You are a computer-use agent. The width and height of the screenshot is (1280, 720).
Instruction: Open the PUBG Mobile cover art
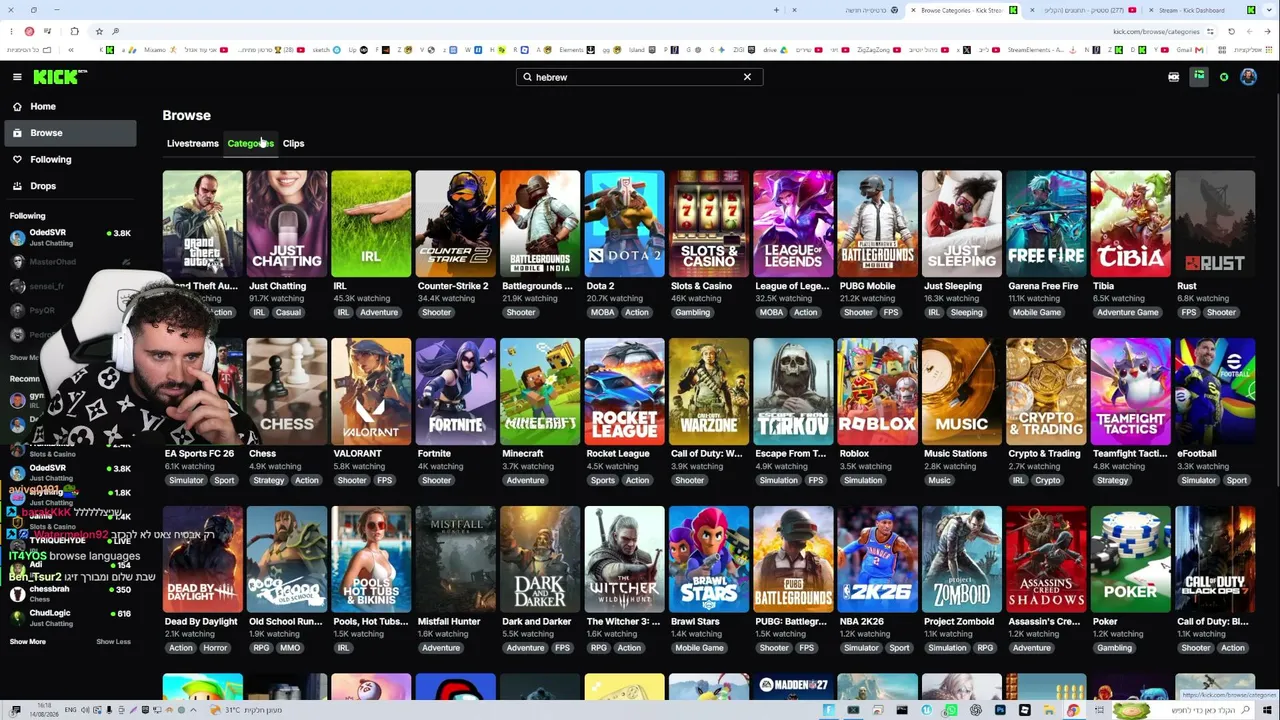pos(877,224)
